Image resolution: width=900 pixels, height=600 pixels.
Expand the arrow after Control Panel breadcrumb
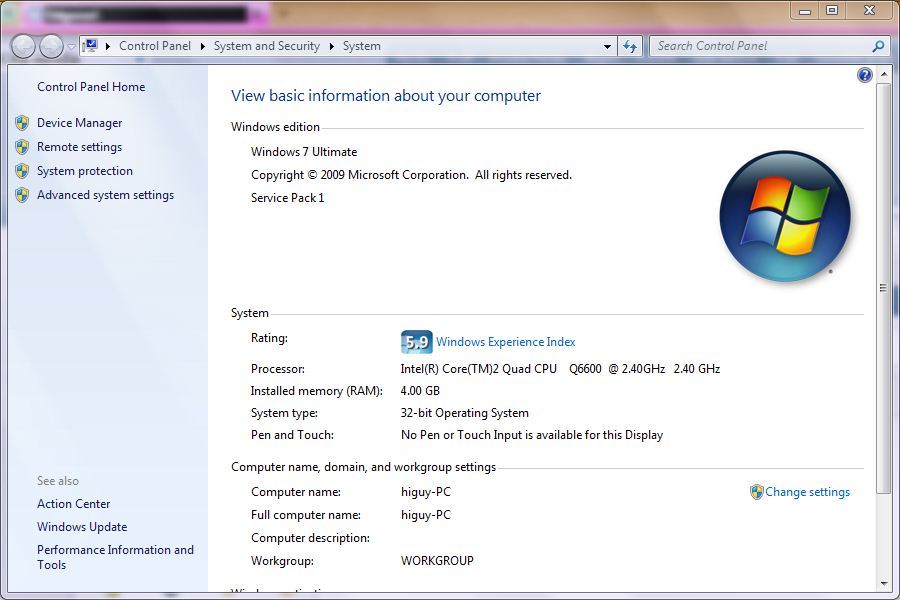pos(202,46)
